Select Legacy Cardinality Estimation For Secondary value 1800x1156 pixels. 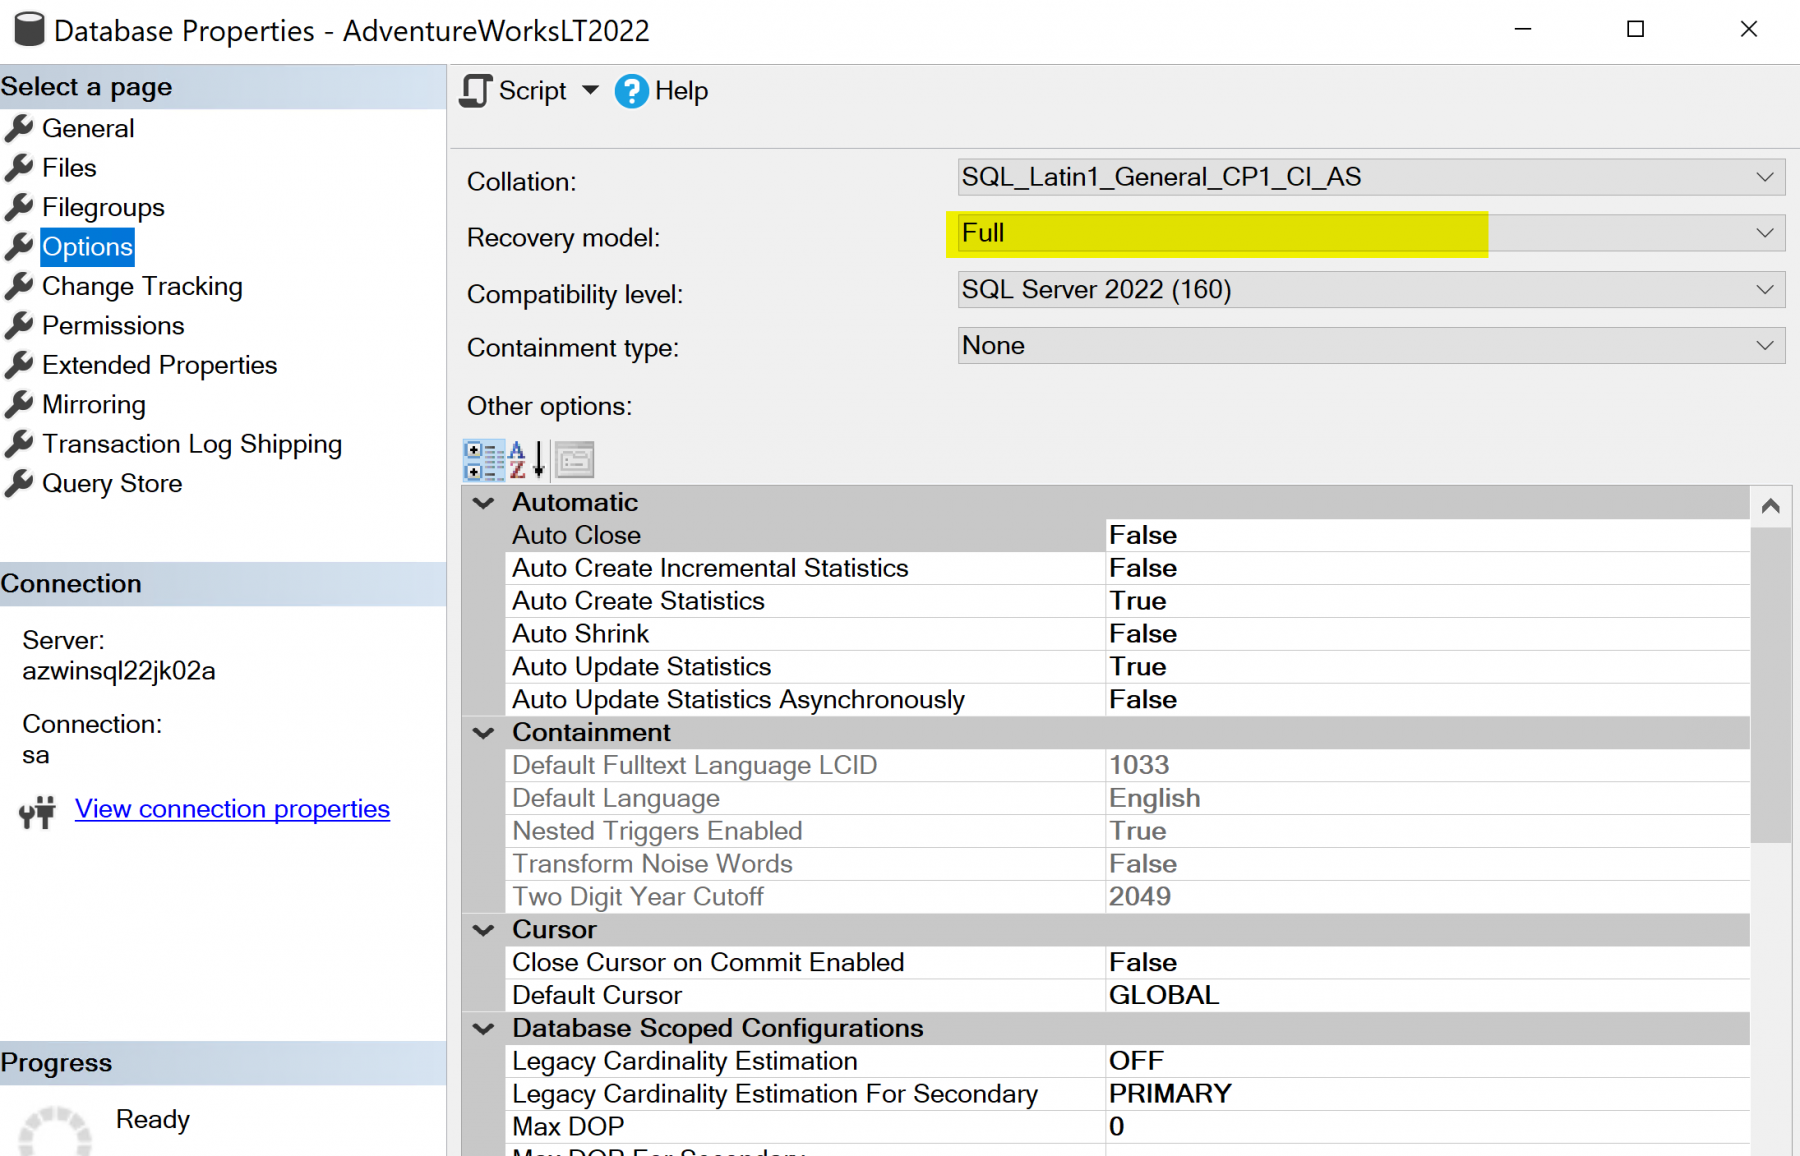[1427, 1094]
